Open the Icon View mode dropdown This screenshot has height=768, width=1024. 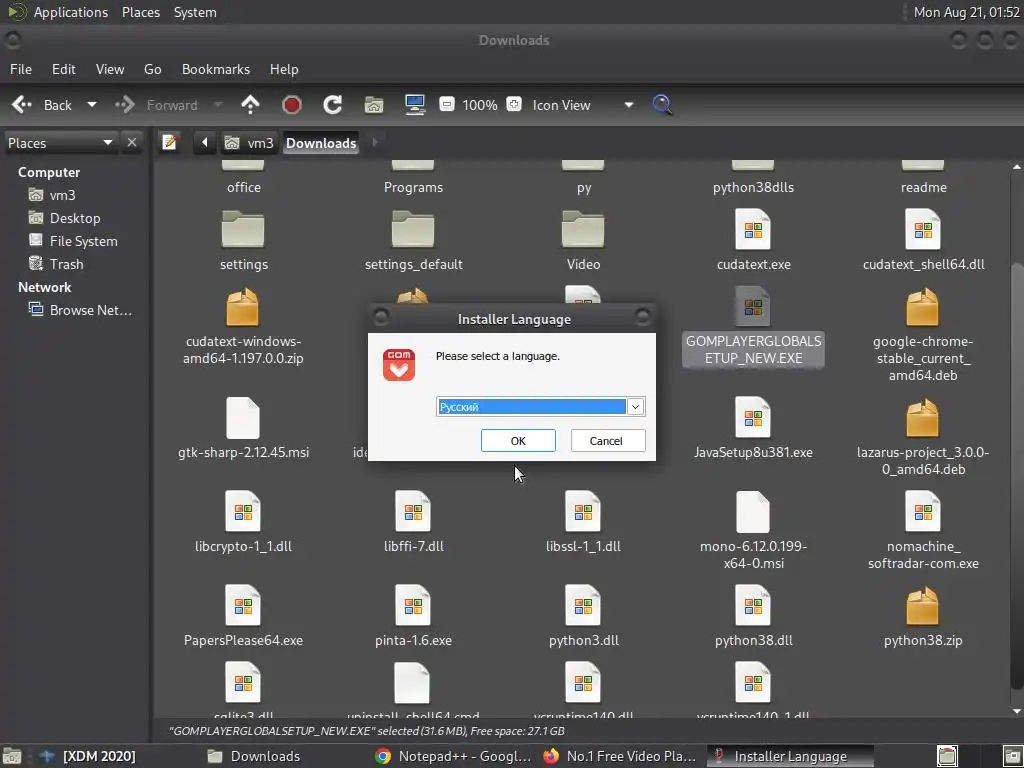tap(583, 105)
